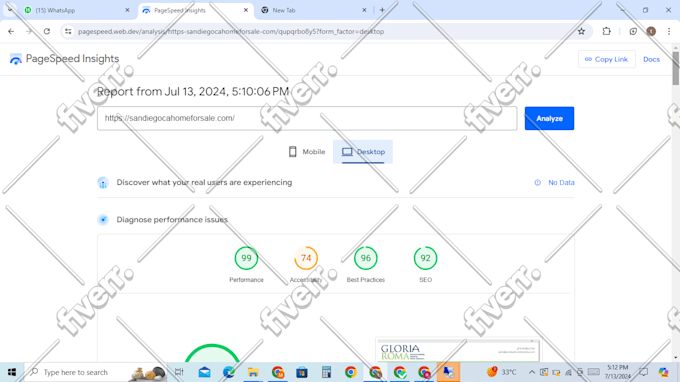The height and width of the screenshot is (382, 680).
Task: Click the PageSpeed Insights logo
Action: point(64,59)
